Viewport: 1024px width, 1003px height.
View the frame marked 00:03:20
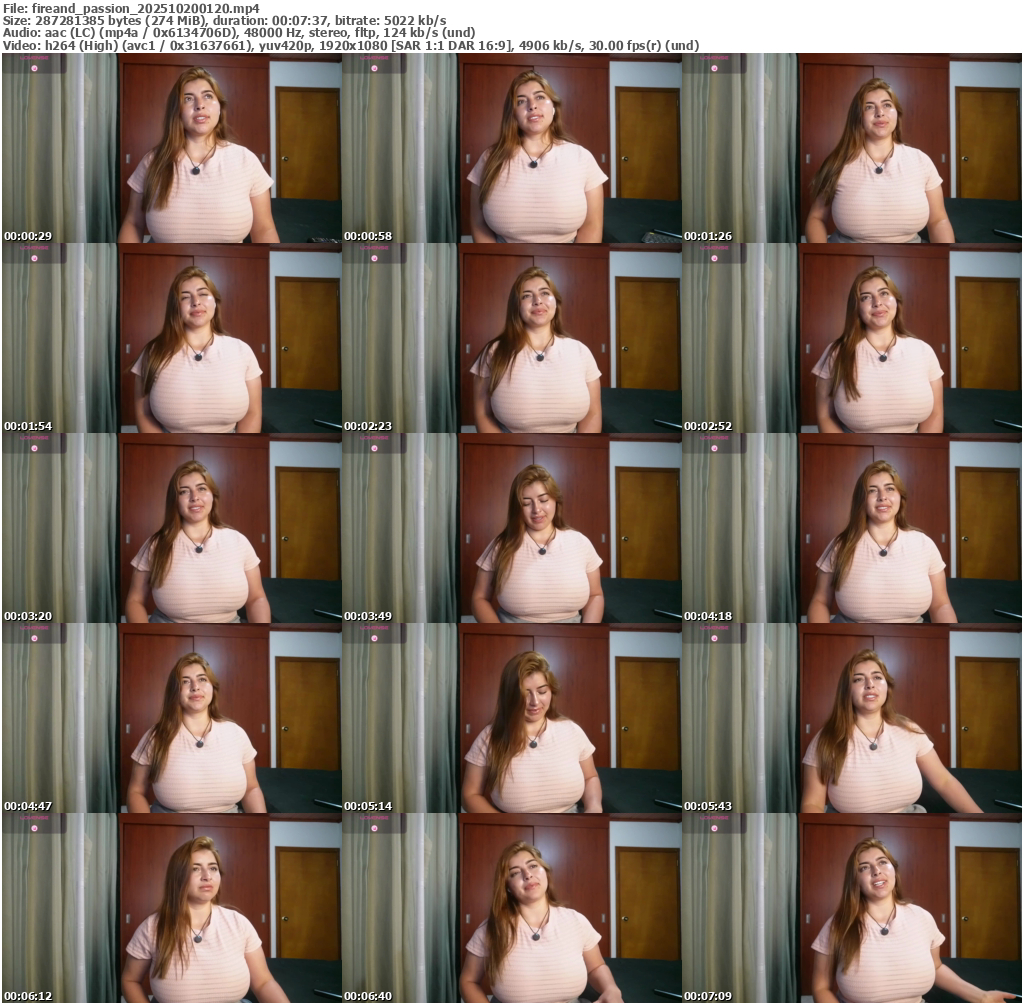click(x=172, y=528)
